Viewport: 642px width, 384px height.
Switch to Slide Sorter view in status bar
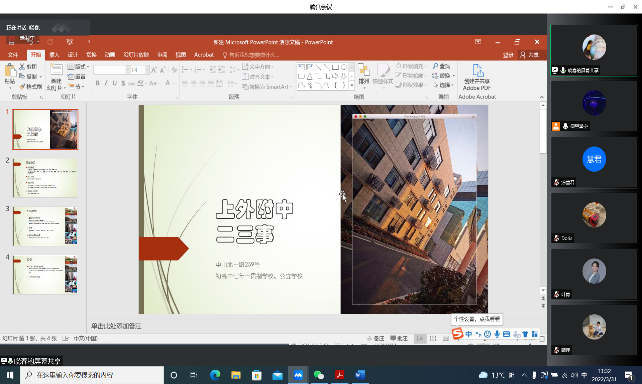[433, 339]
